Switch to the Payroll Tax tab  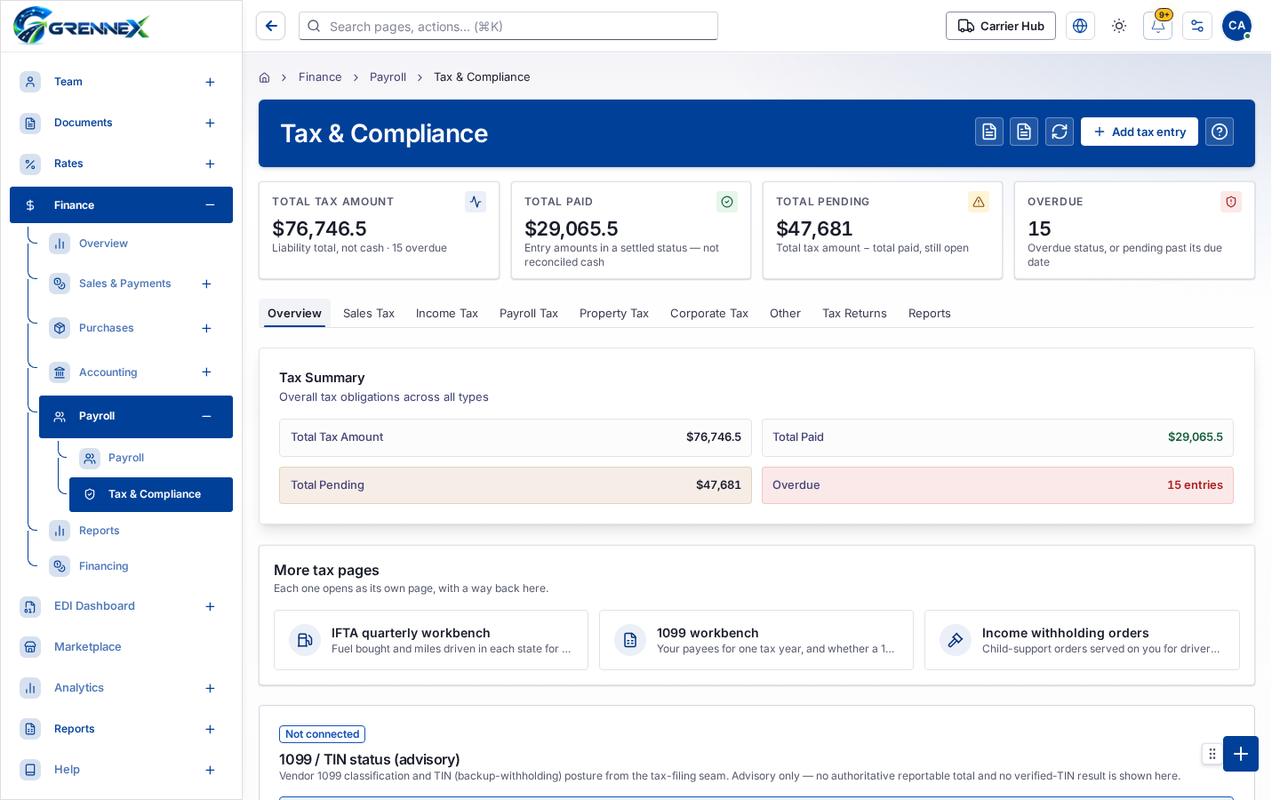(x=529, y=313)
